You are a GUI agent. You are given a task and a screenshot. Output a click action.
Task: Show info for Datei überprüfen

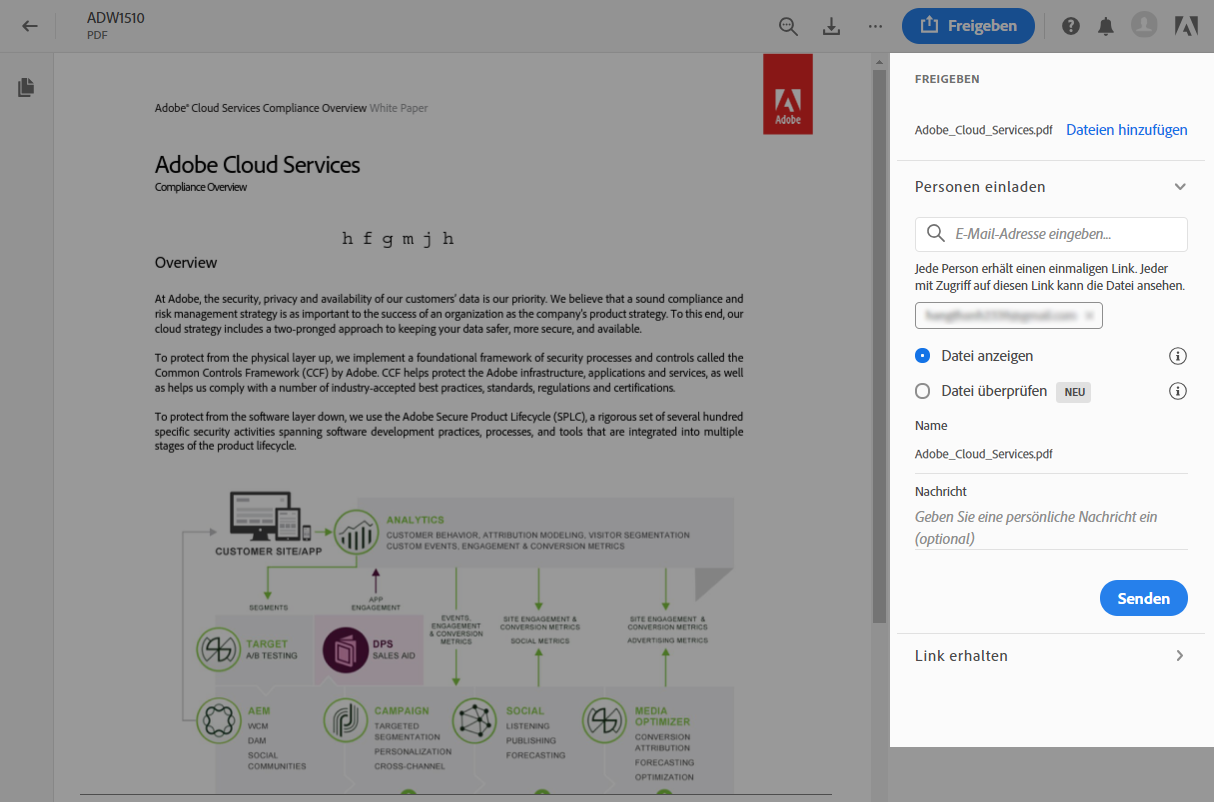pyautogui.click(x=1178, y=391)
